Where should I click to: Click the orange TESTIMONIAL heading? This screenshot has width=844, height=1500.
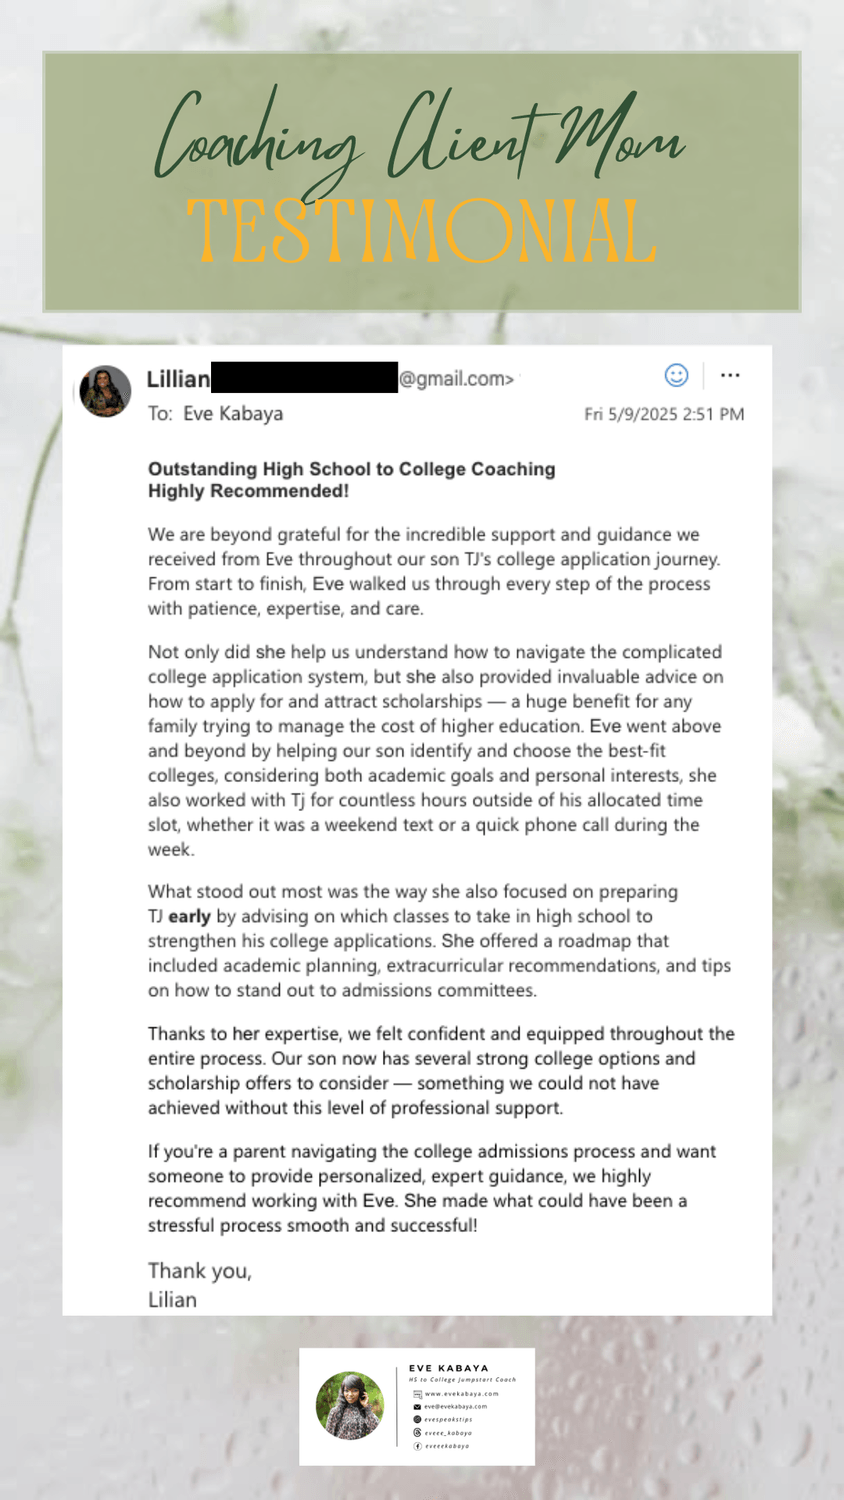[421, 233]
